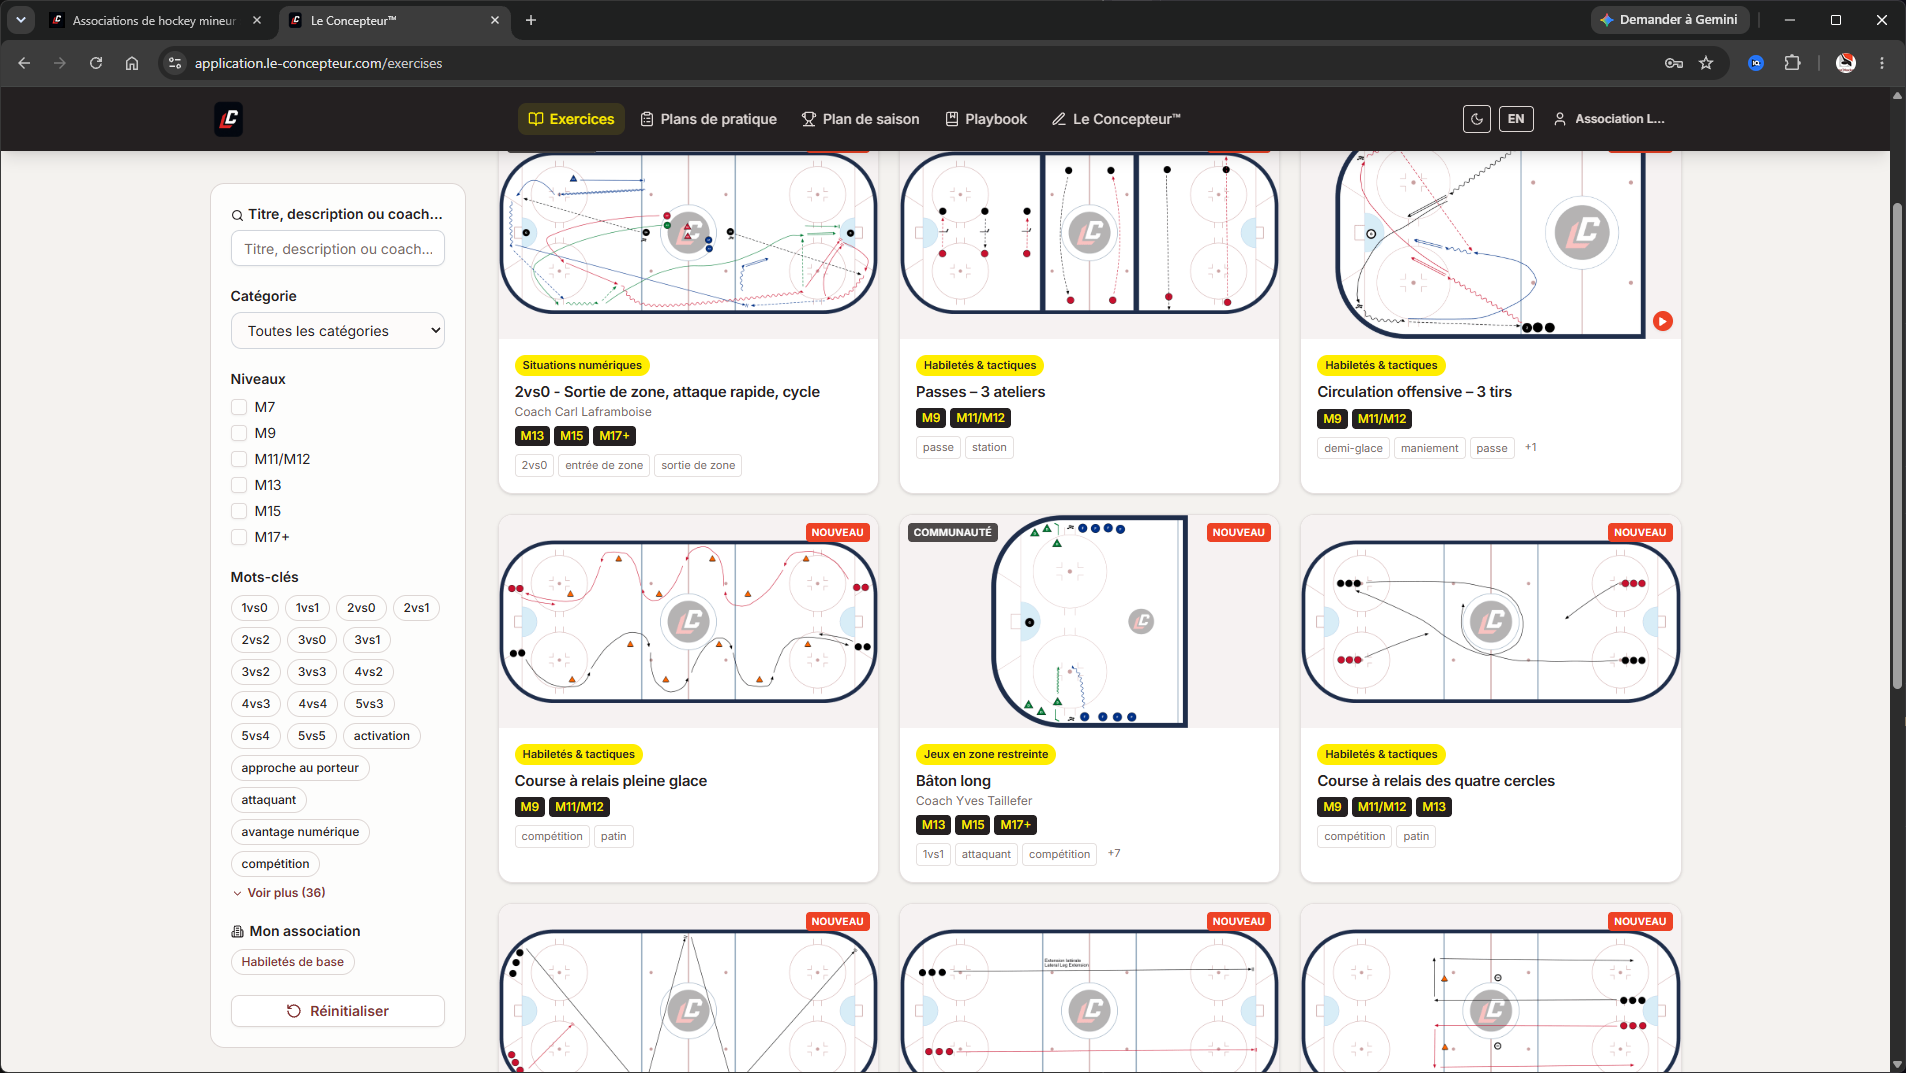1906x1073 pixels.
Task: Toggle dark mode moon icon
Action: pos(1477,119)
